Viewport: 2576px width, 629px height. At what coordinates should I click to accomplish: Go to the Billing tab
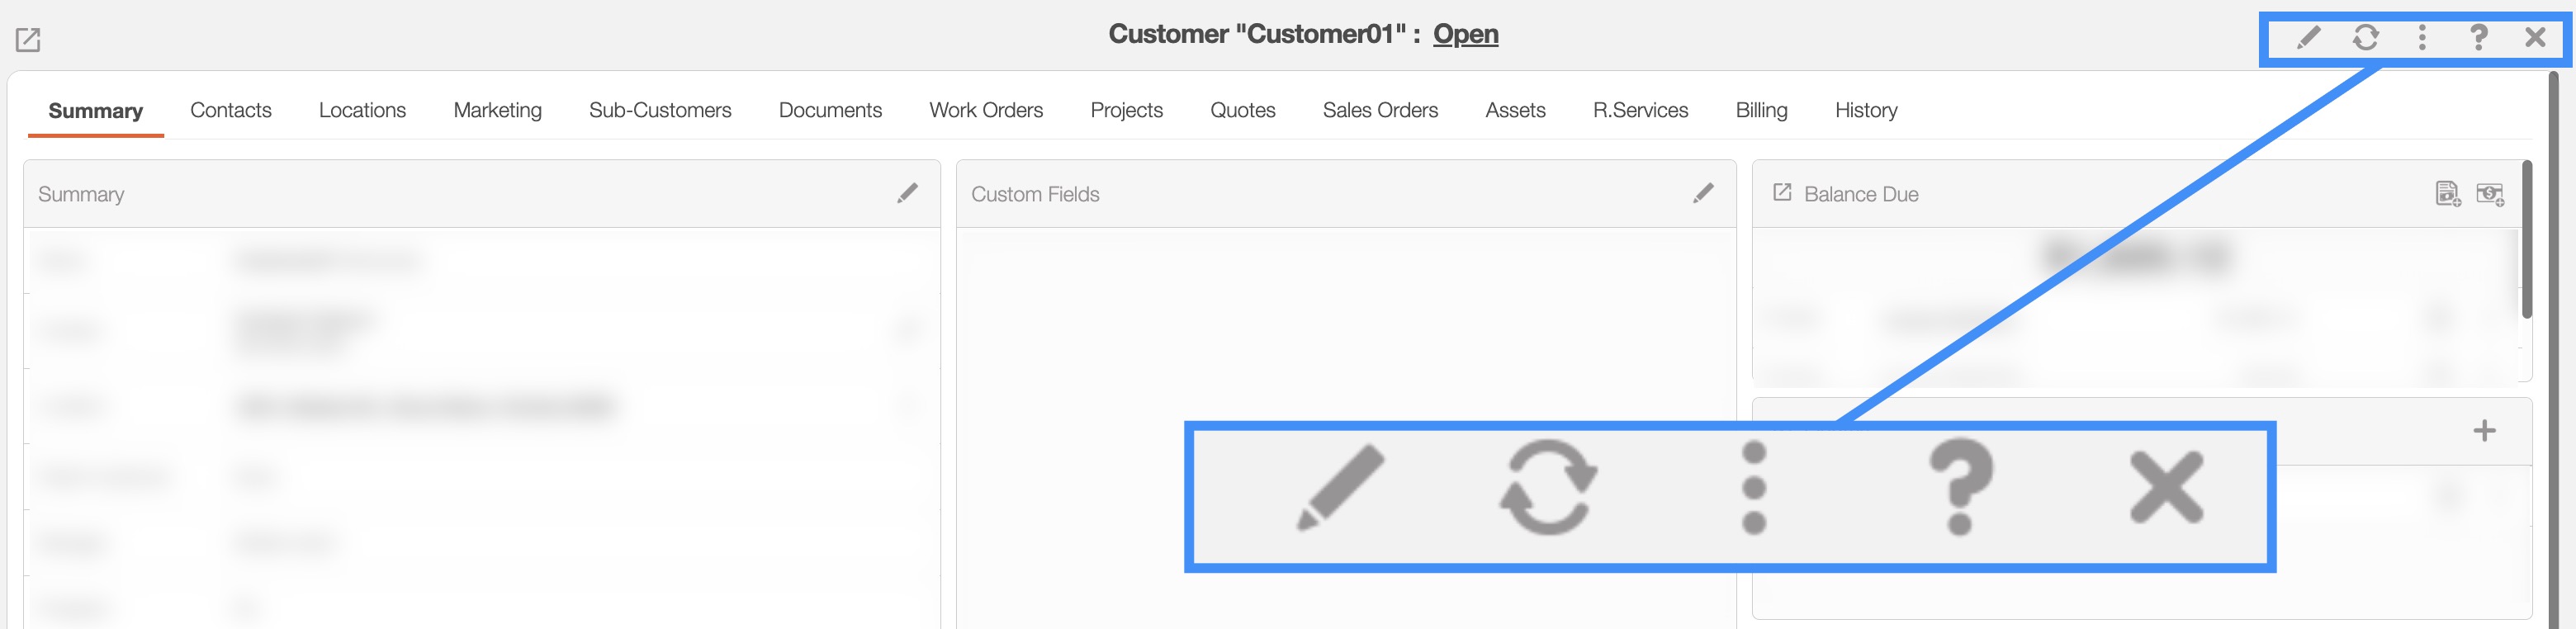(x=1761, y=110)
